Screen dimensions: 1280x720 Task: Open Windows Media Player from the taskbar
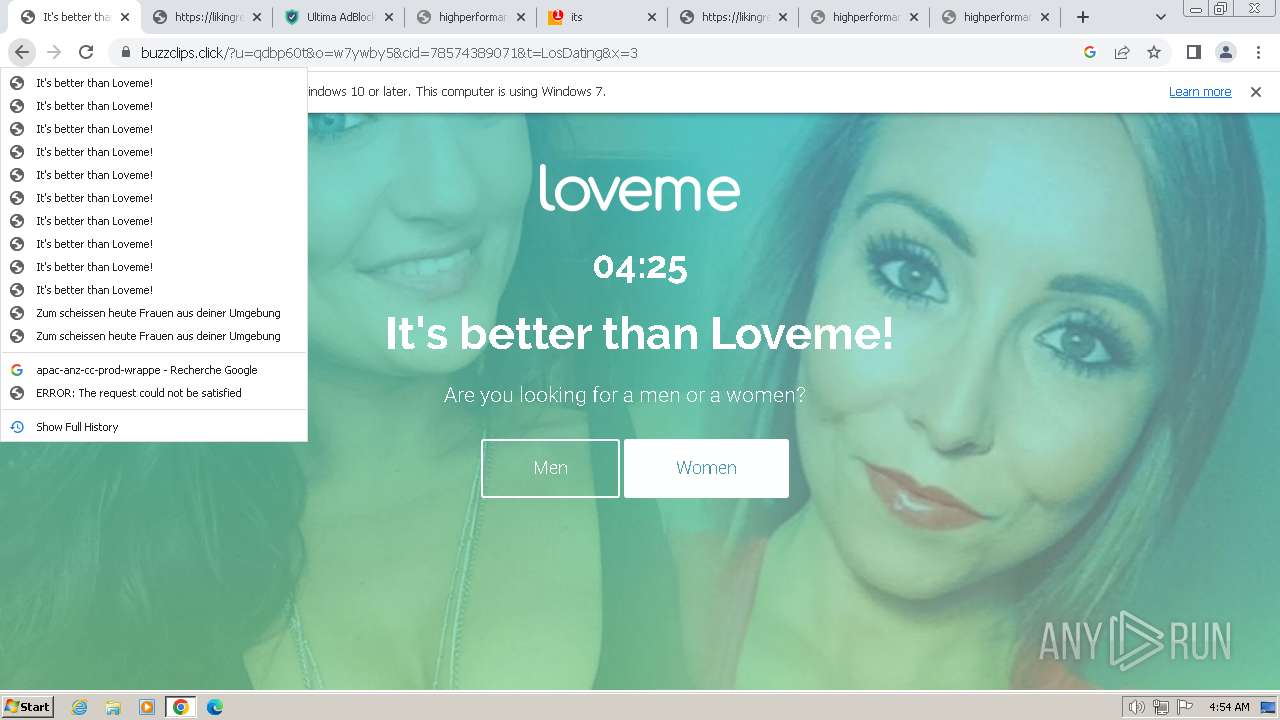(147, 707)
